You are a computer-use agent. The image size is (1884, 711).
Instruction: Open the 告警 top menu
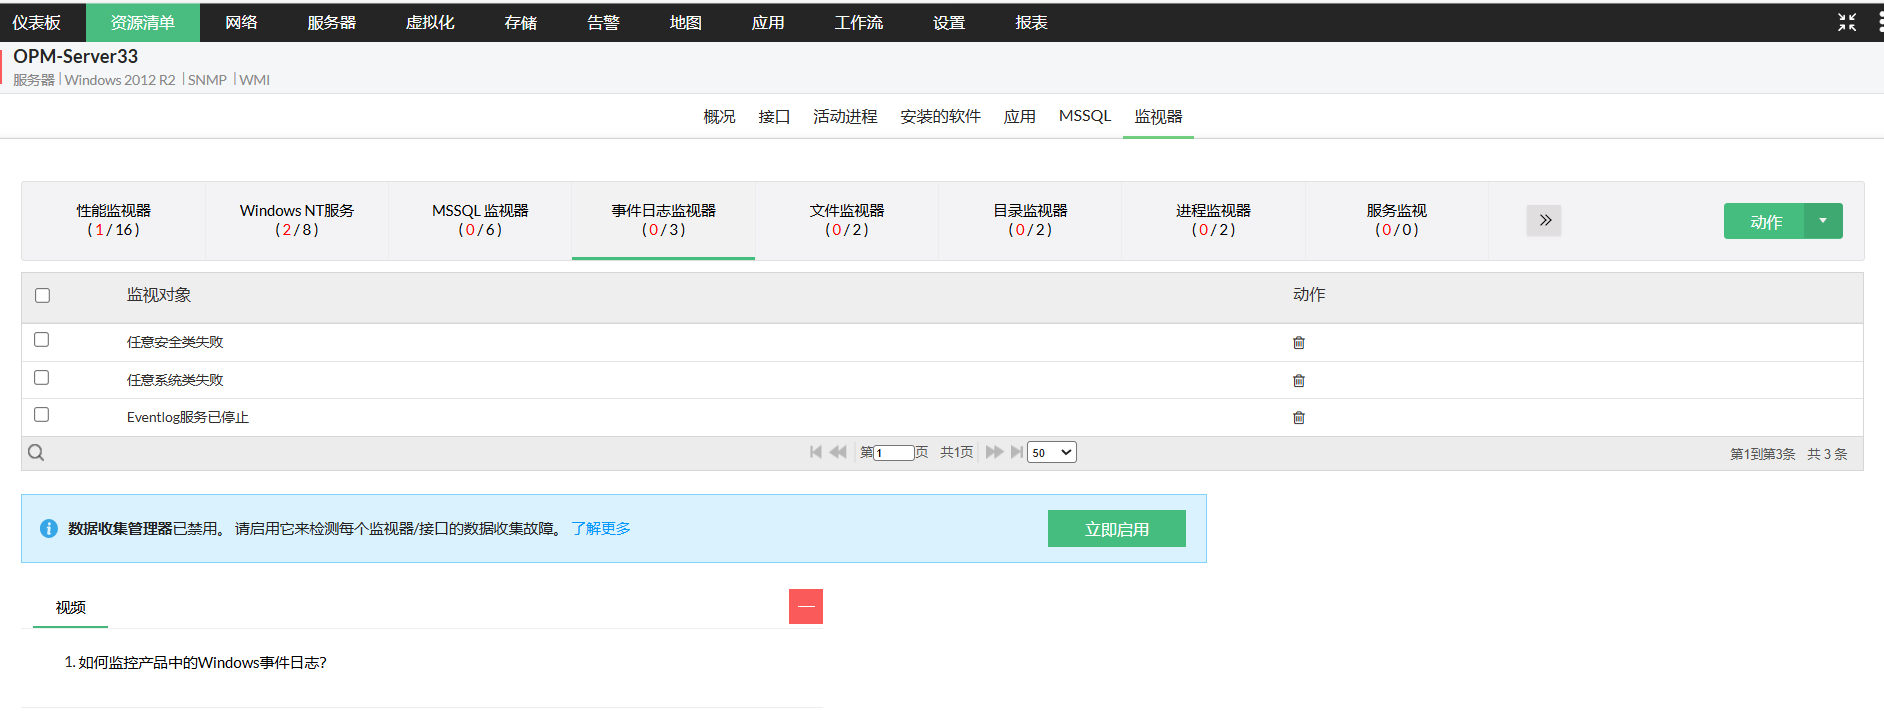(x=603, y=22)
